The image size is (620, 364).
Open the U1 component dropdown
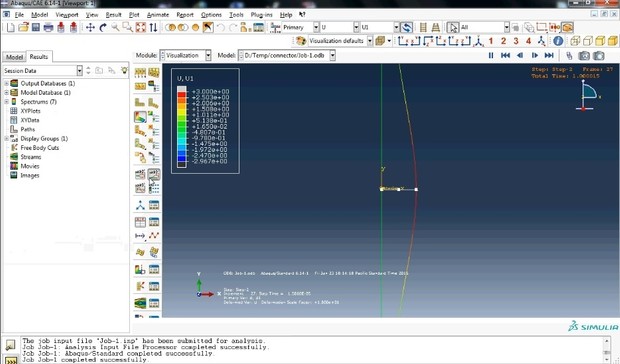click(x=396, y=27)
